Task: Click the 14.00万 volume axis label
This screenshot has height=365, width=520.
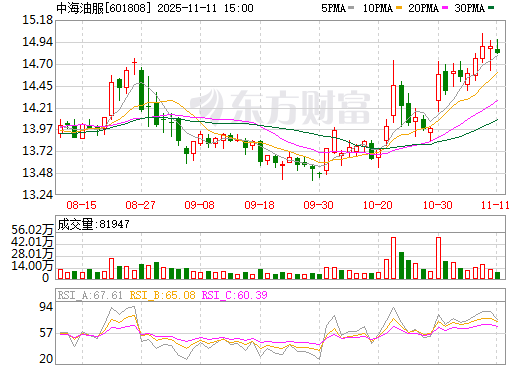Action: [x=32, y=266]
